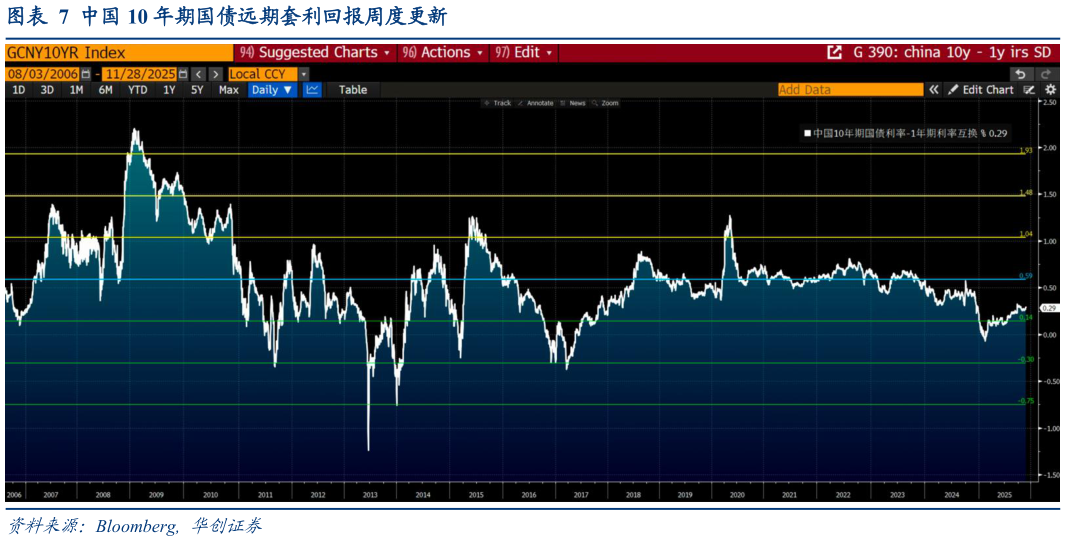Collapse panel with double chevron icon
Screen dimensions: 1066x541
[x=934, y=90]
